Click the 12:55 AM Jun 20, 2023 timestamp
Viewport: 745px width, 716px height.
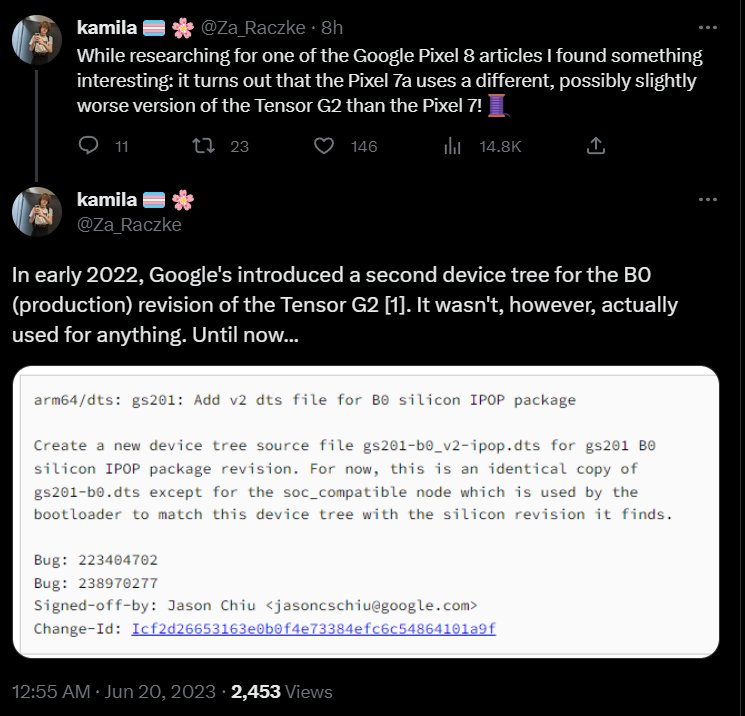pos(114,692)
